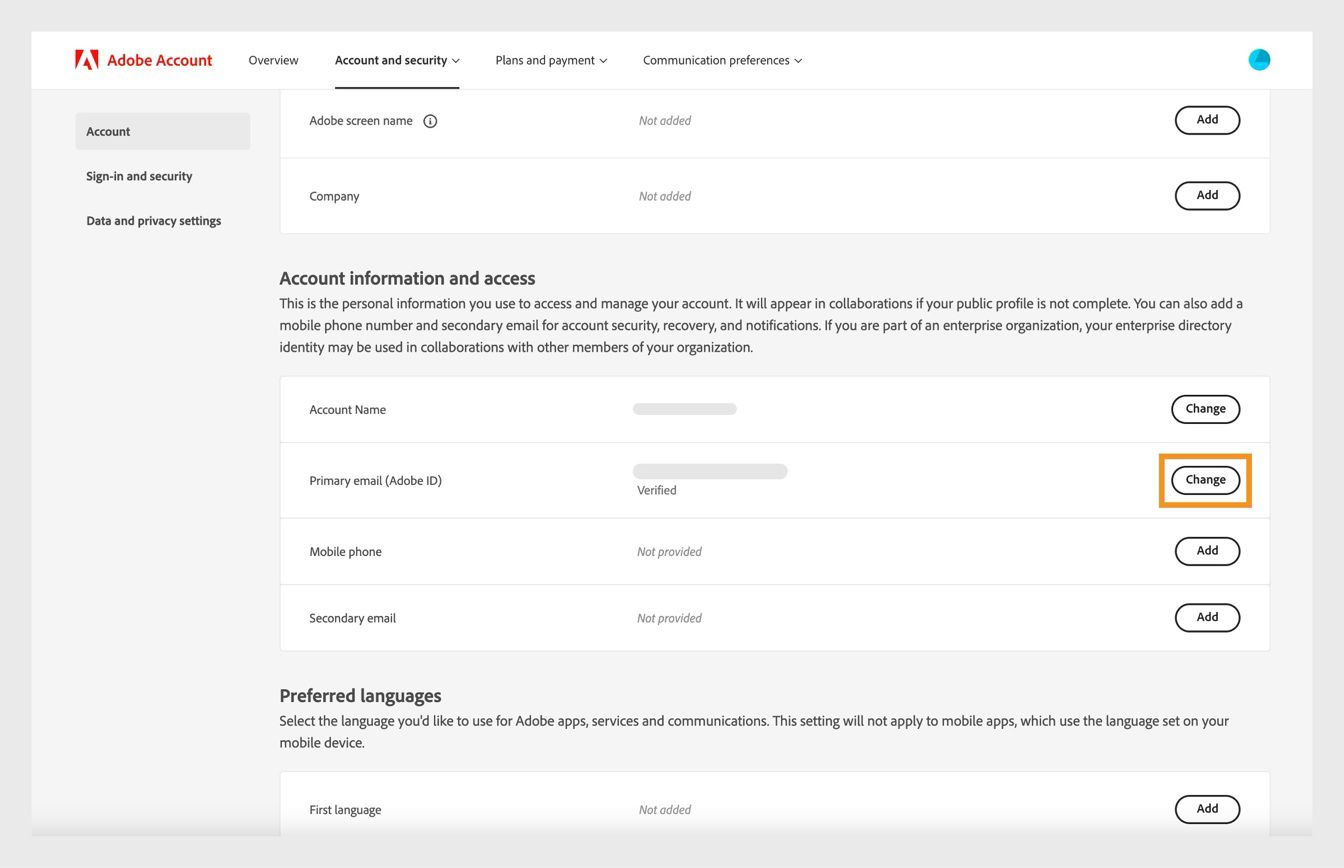This screenshot has width=1344, height=868.
Task: Select Account and security in the navigation
Action: [396, 60]
